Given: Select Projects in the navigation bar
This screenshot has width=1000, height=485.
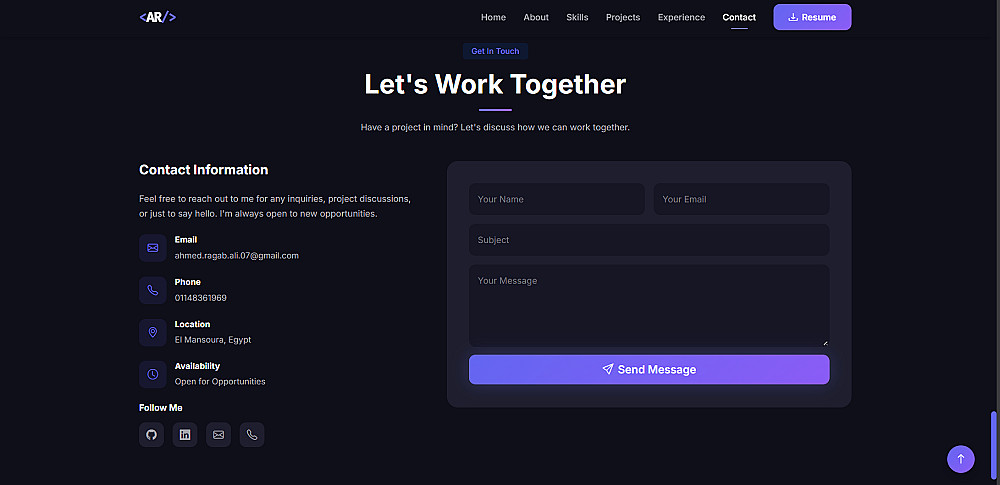Looking at the screenshot, I should click(x=623, y=17).
